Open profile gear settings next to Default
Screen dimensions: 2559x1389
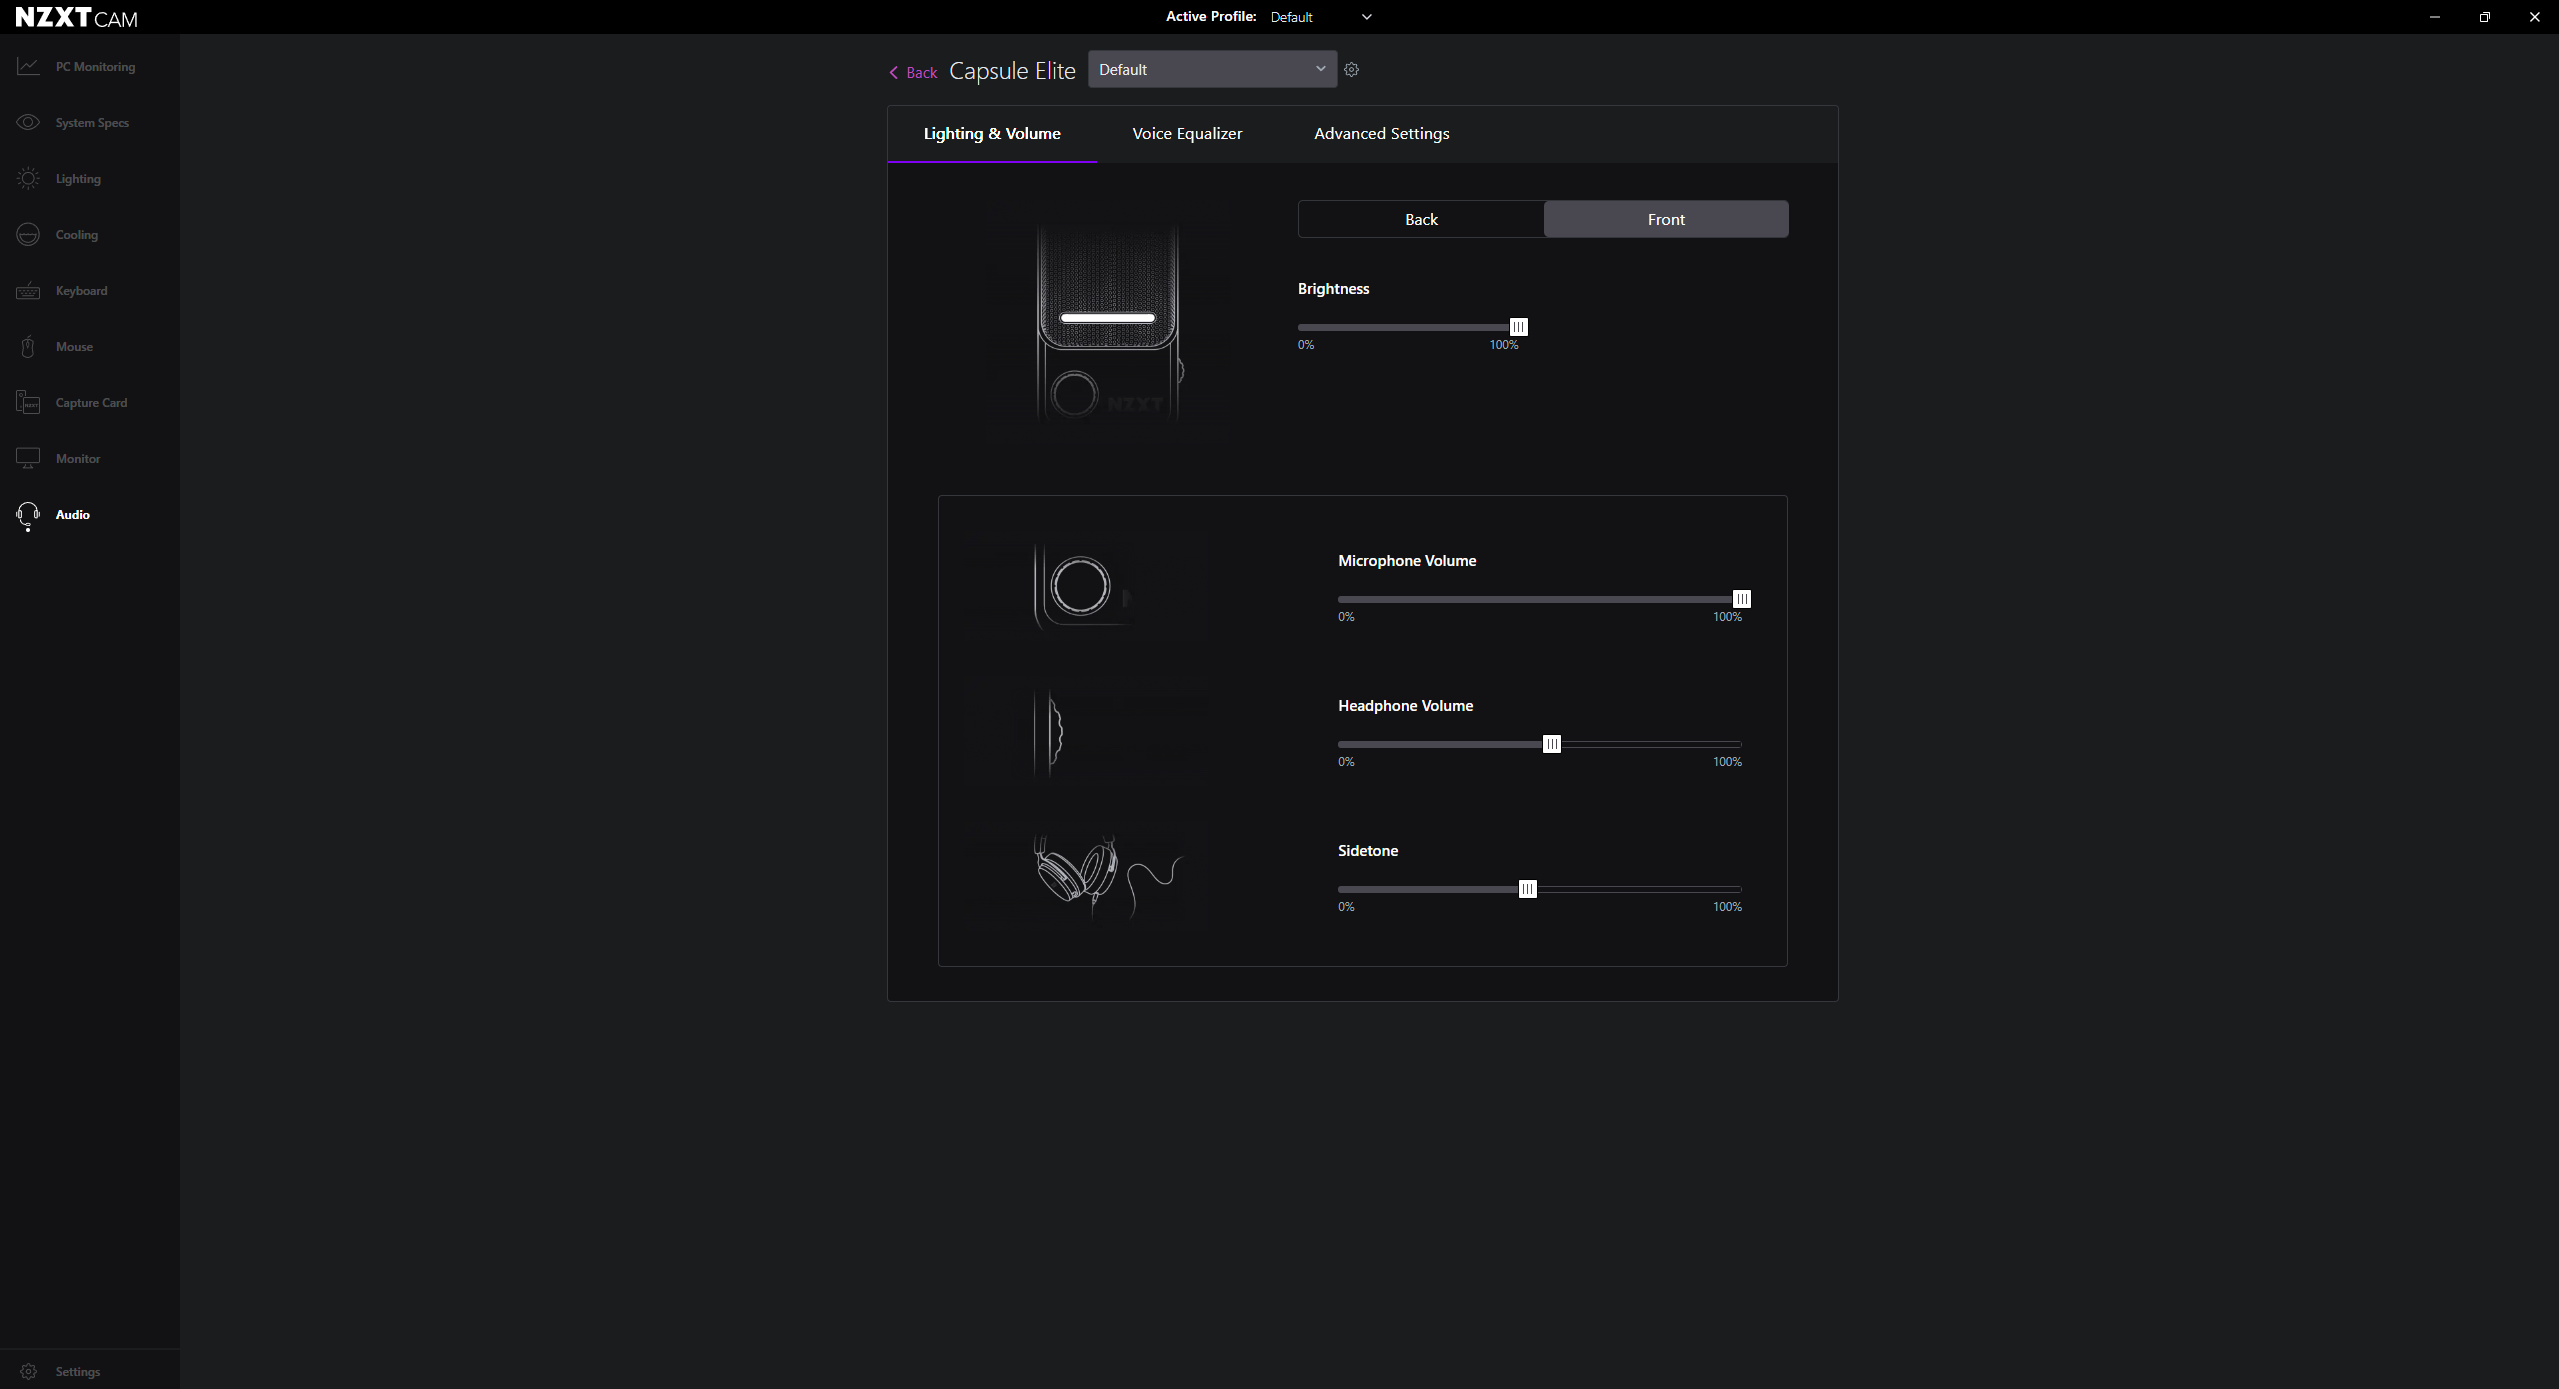[x=1351, y=69]
